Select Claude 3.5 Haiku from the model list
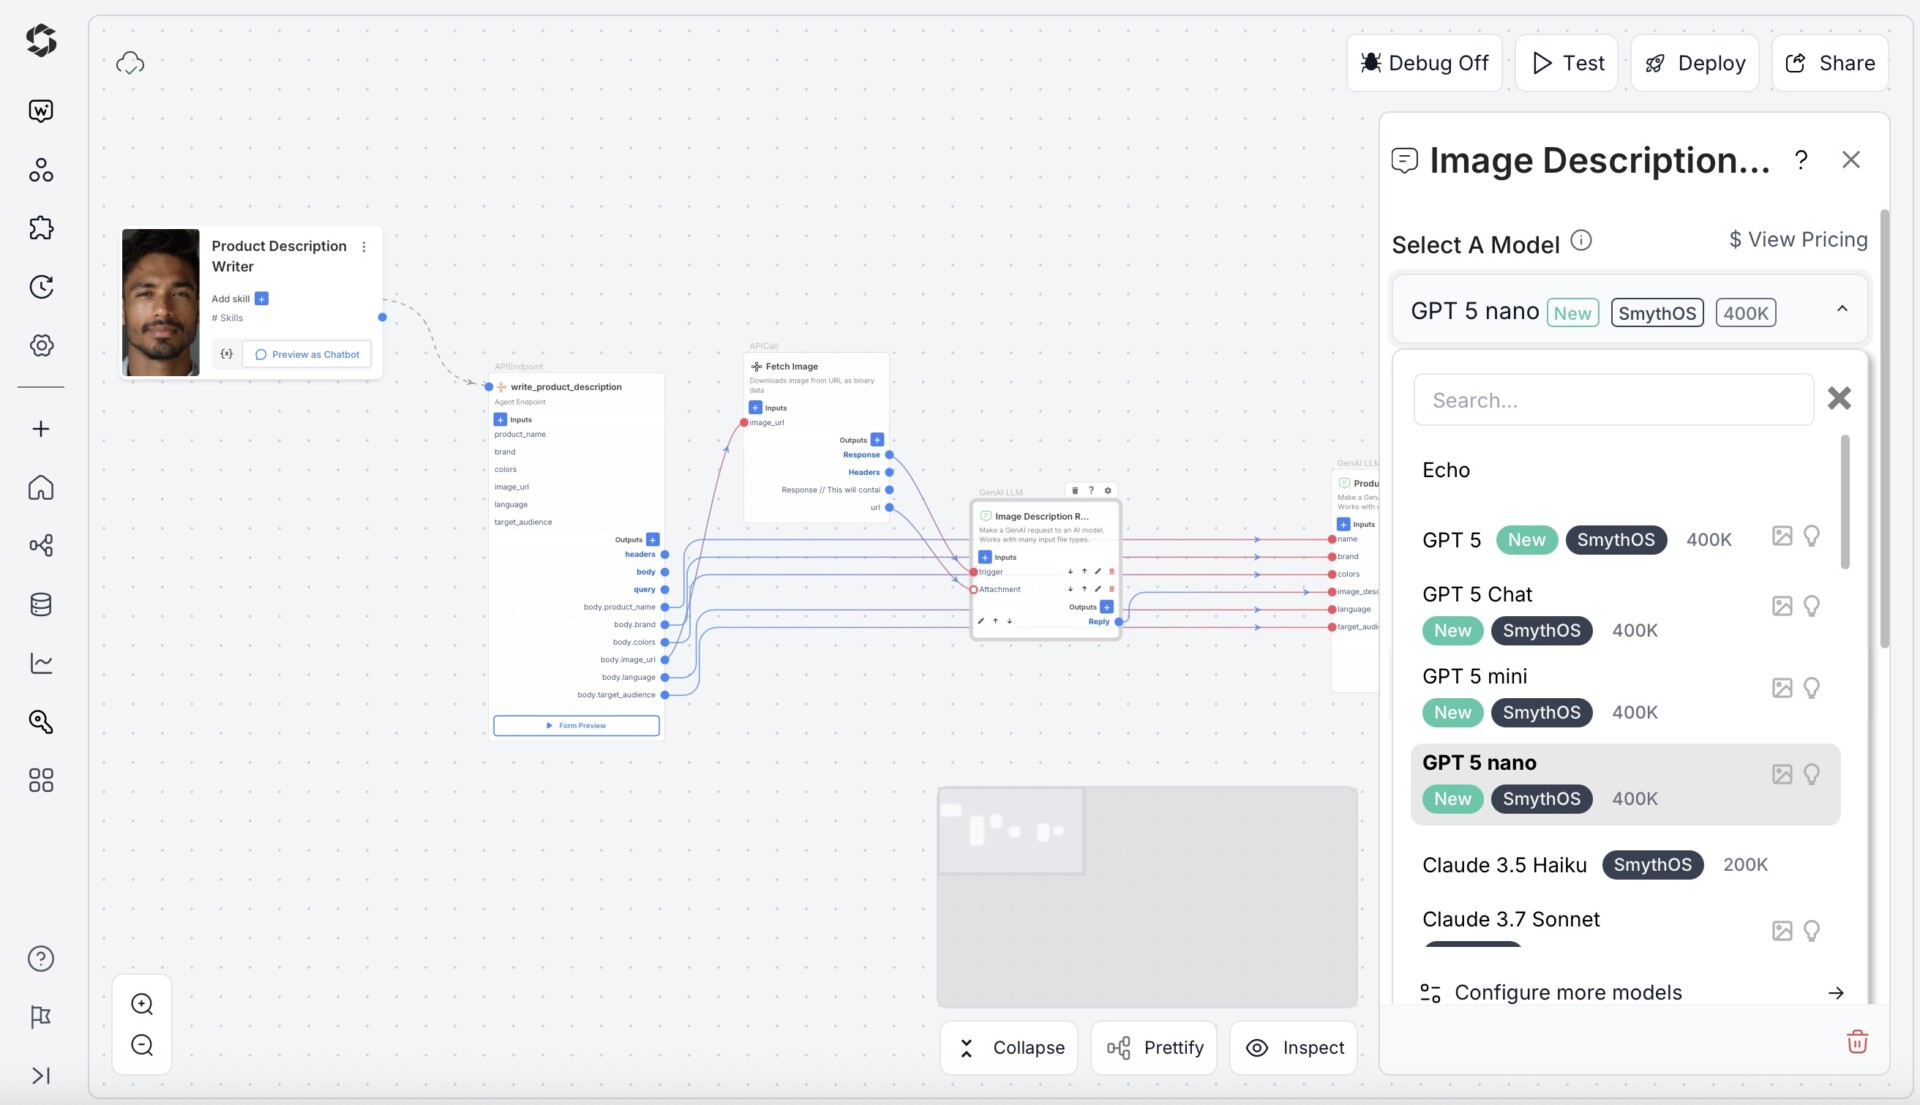 1504,864
